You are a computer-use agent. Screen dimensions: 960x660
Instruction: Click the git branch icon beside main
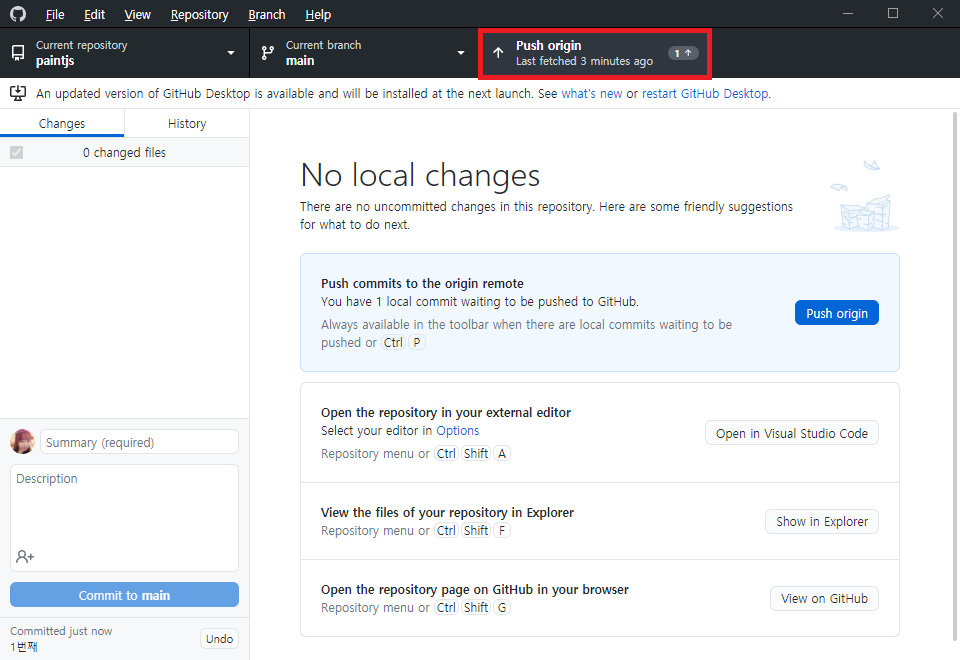pos(268,53)
